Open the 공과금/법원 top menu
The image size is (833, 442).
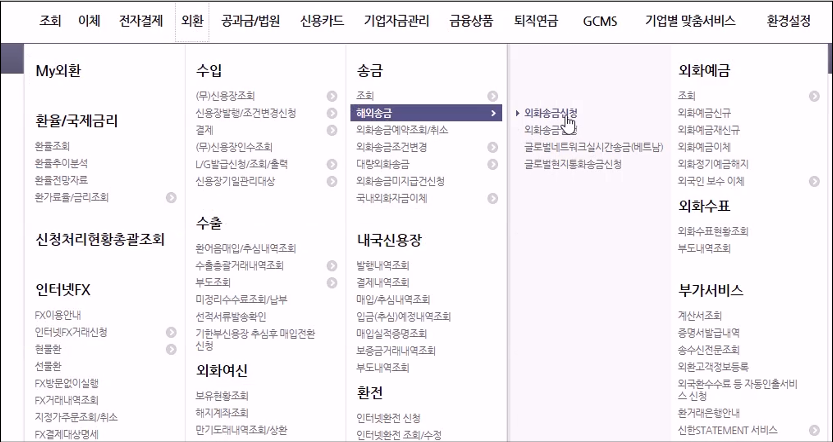(251, 21)
